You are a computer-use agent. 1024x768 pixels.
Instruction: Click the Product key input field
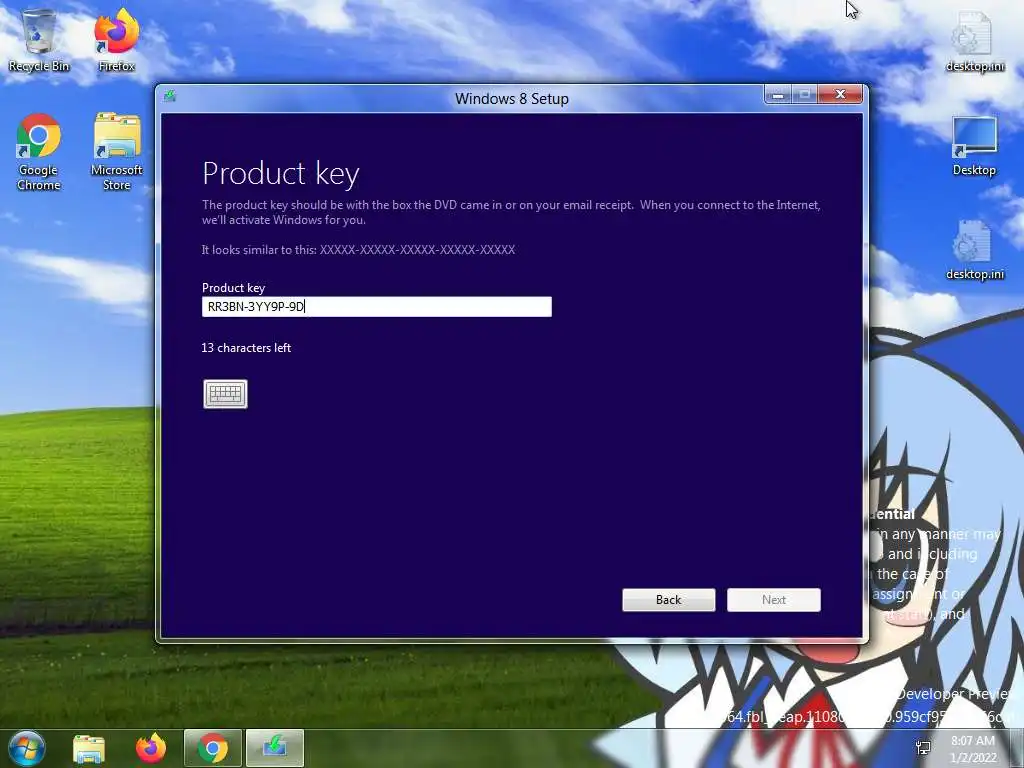(377, 307)
